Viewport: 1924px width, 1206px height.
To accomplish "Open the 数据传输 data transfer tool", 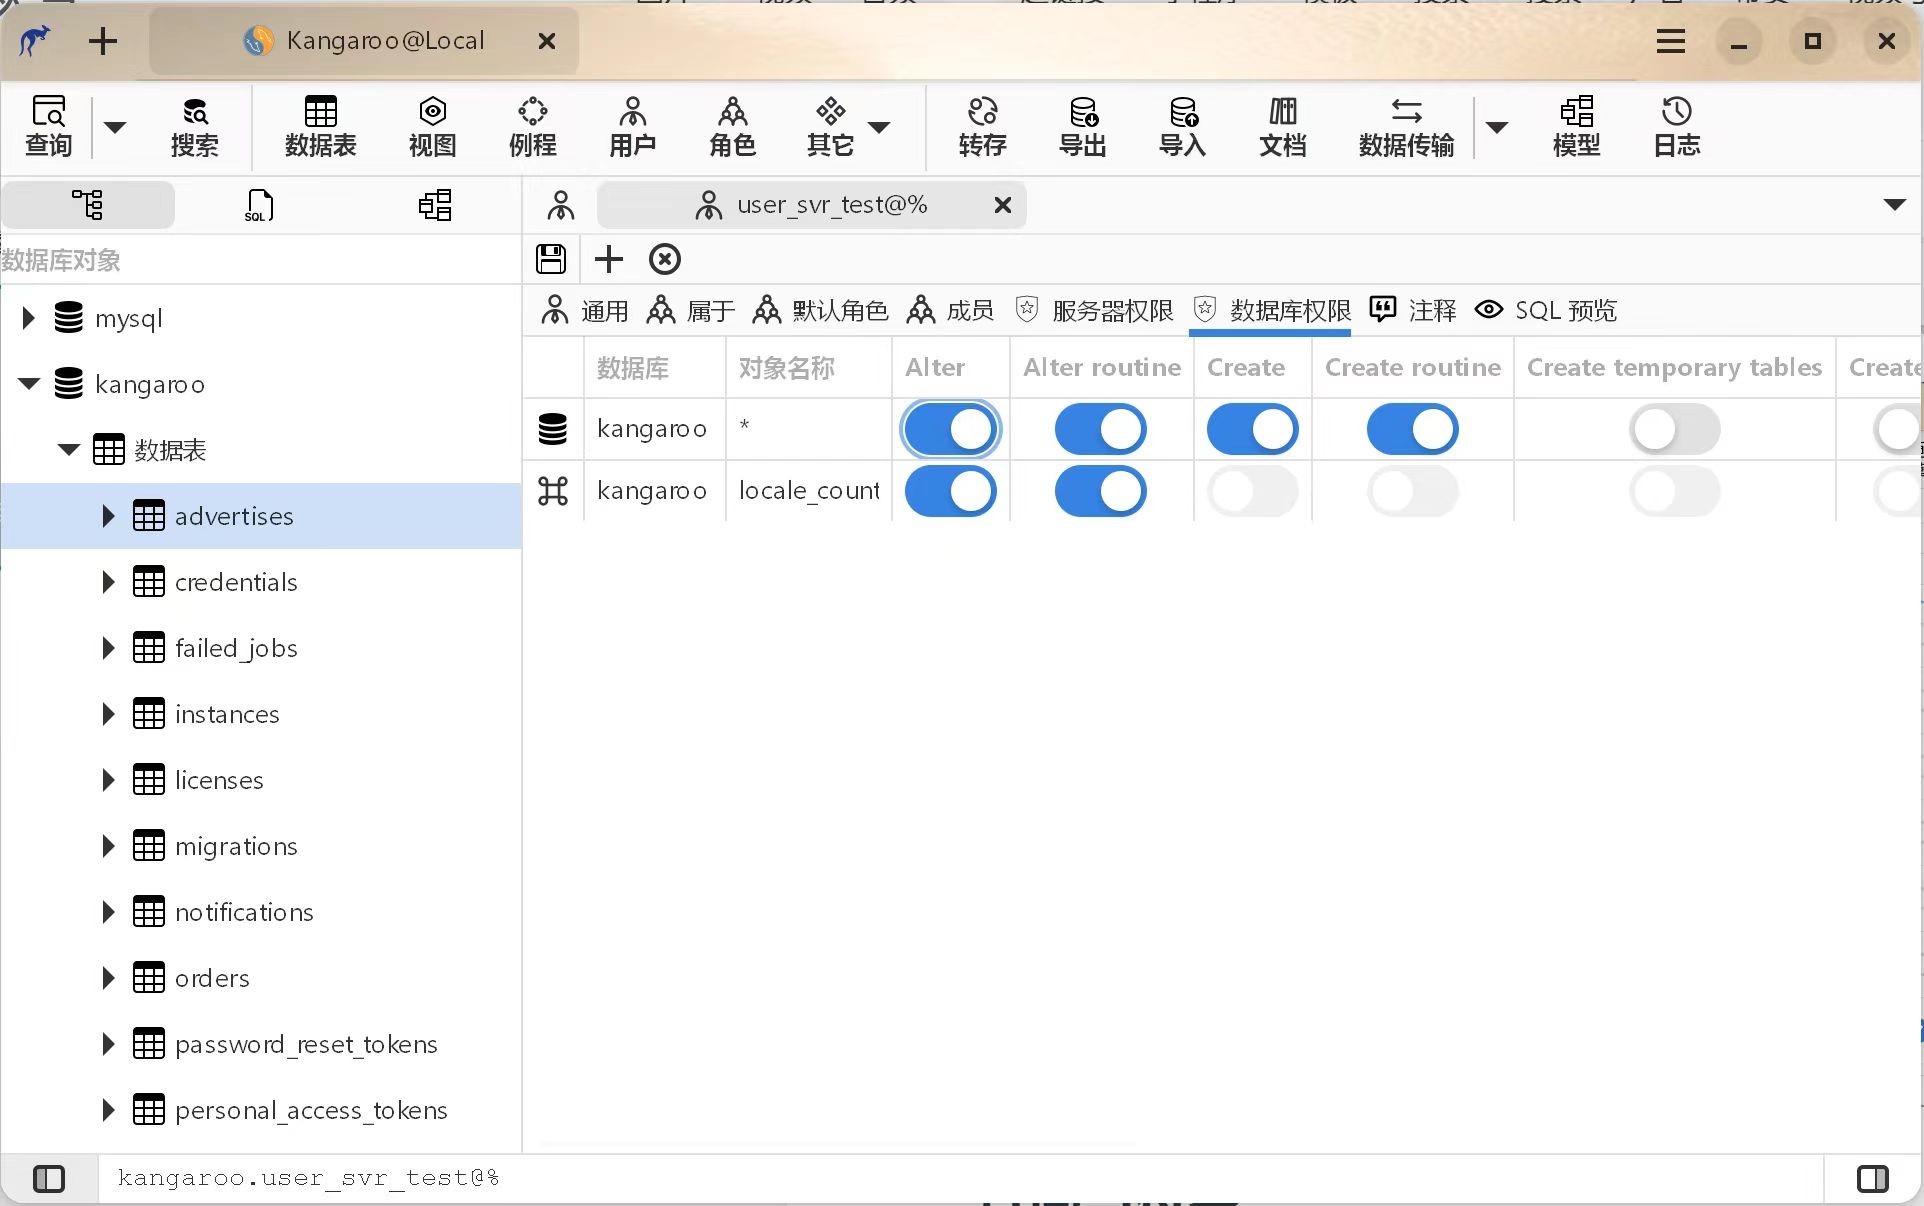I will click(1406, 127).
